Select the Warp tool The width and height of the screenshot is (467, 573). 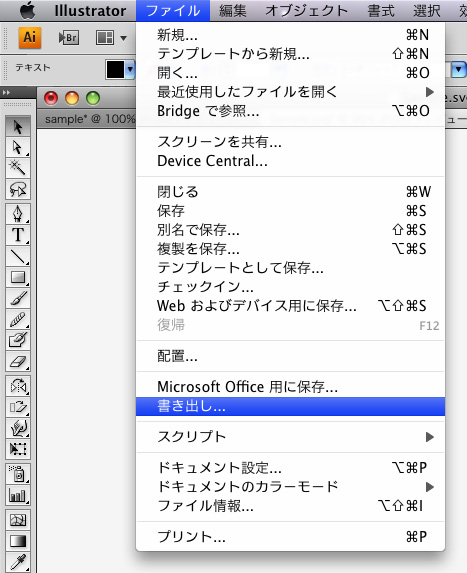click(x=18, y=428)
